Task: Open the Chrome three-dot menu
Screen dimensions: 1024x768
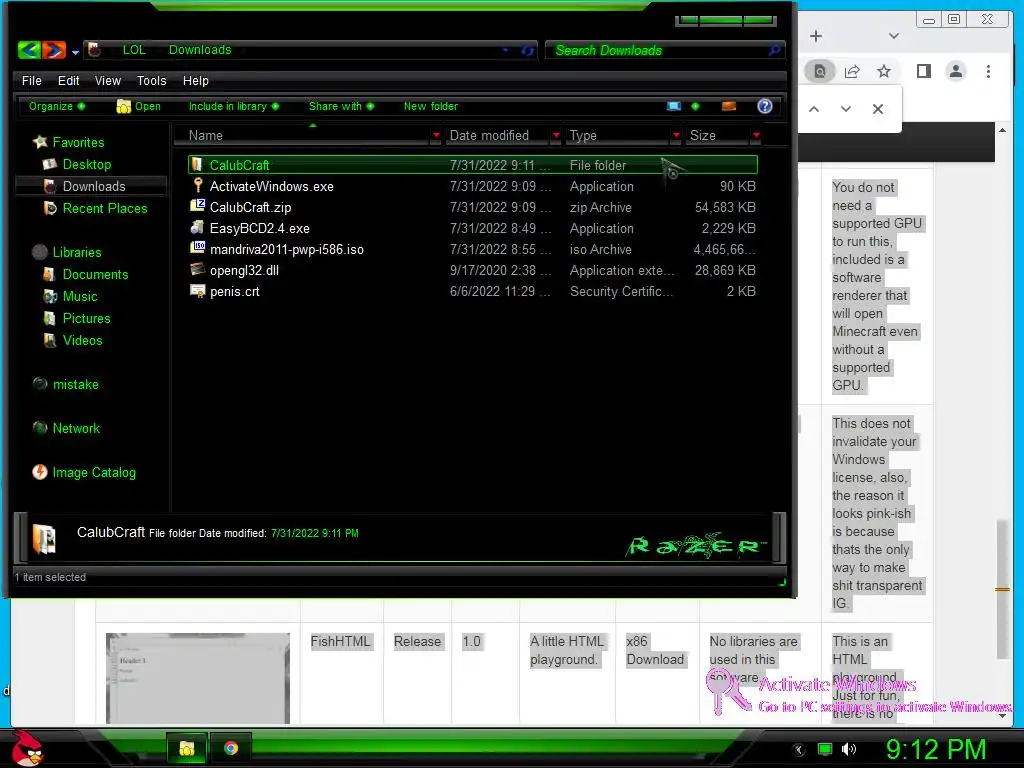Action: click(988, 71)
